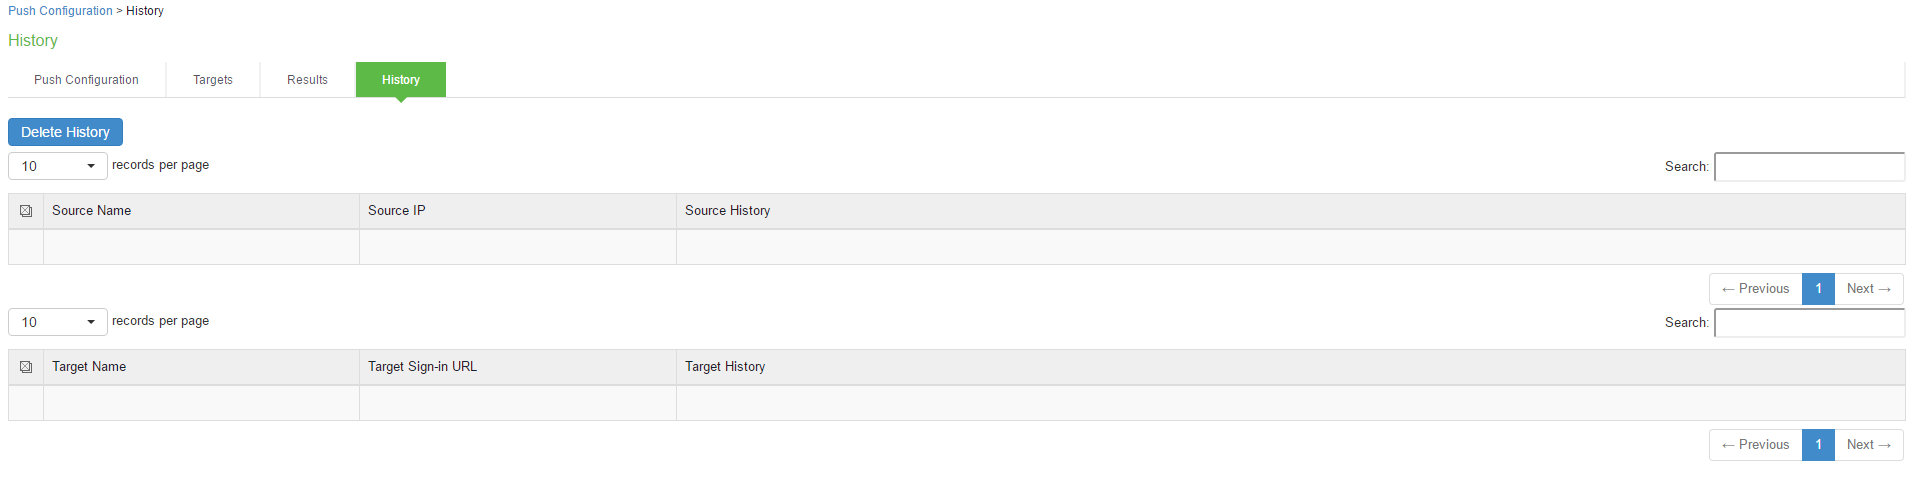Click Previous in source table pagination

click(x=1756, y=289)
